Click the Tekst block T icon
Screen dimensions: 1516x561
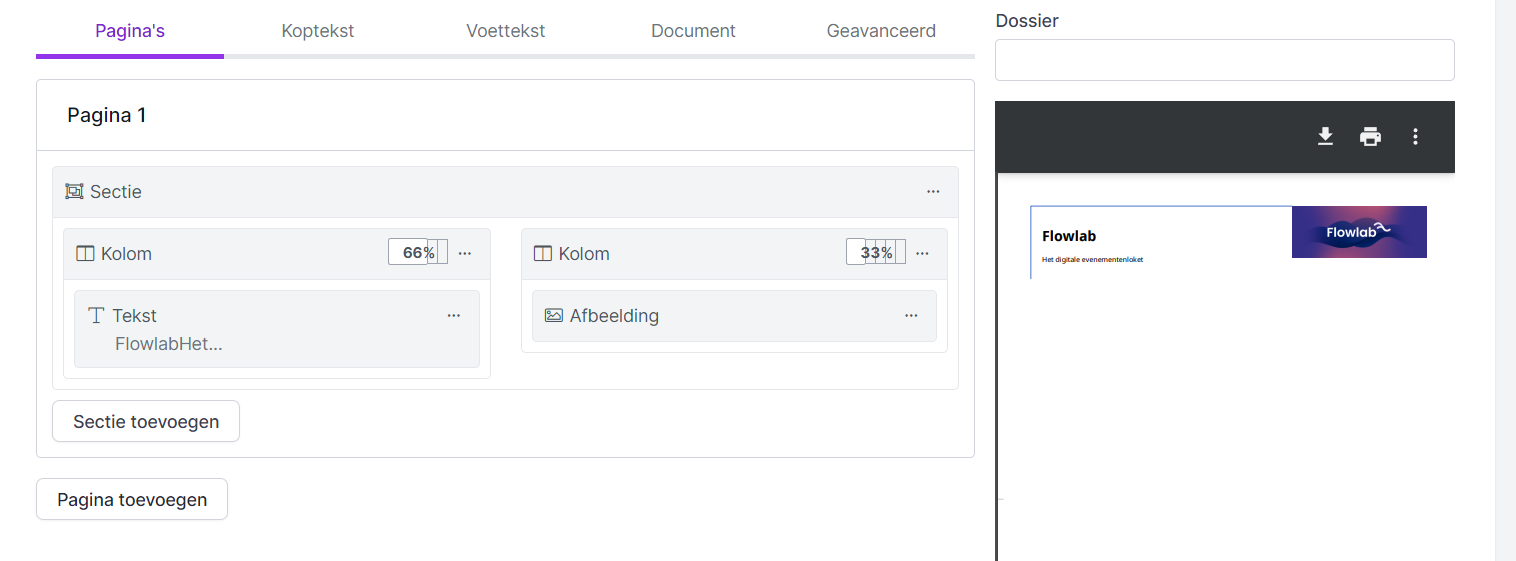pyautogui.click(x=96, y=316)
